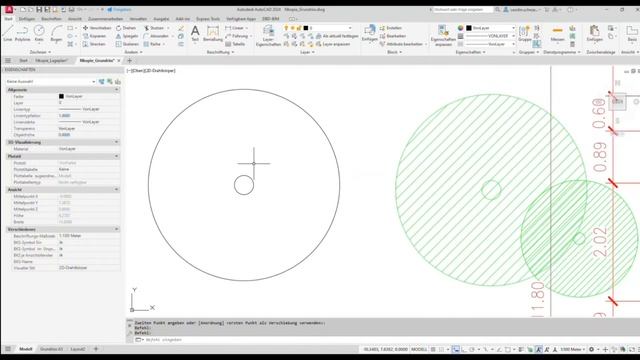Open the AutoCAD application menu logo
Screen dimensions: 640x360
coord(9,9)
